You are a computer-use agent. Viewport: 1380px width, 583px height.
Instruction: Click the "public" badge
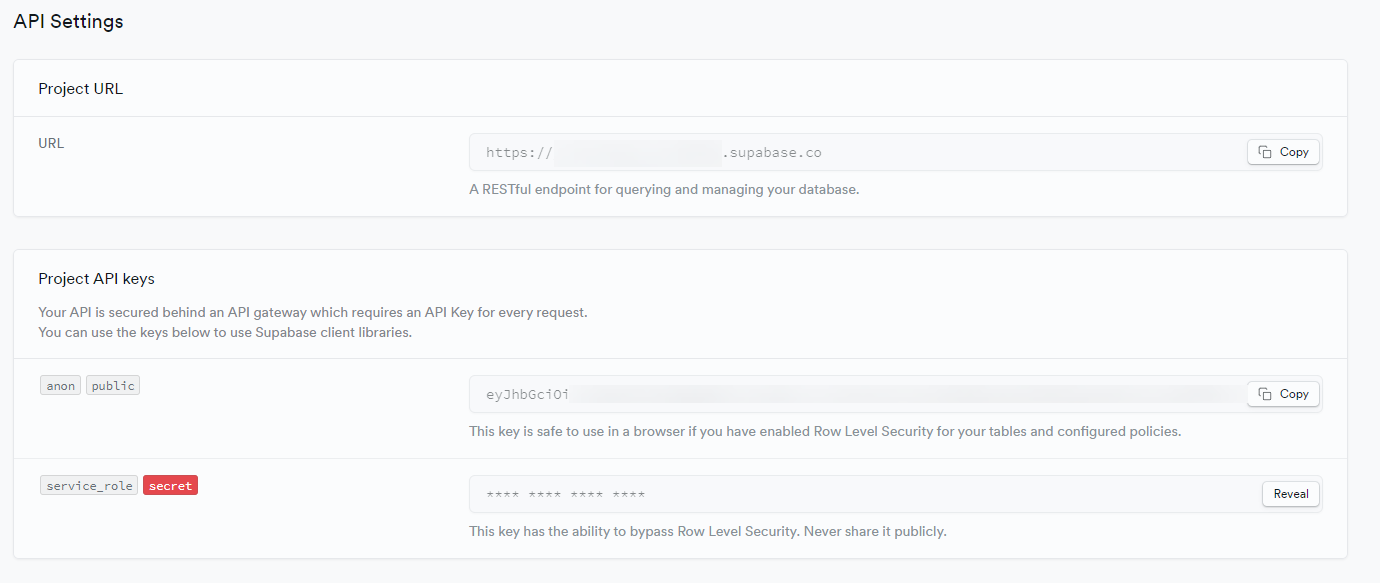click(113, 386)
